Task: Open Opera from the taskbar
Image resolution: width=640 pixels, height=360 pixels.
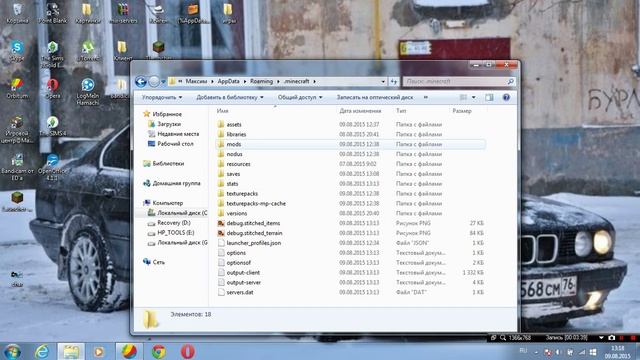Action: point(188,351)
